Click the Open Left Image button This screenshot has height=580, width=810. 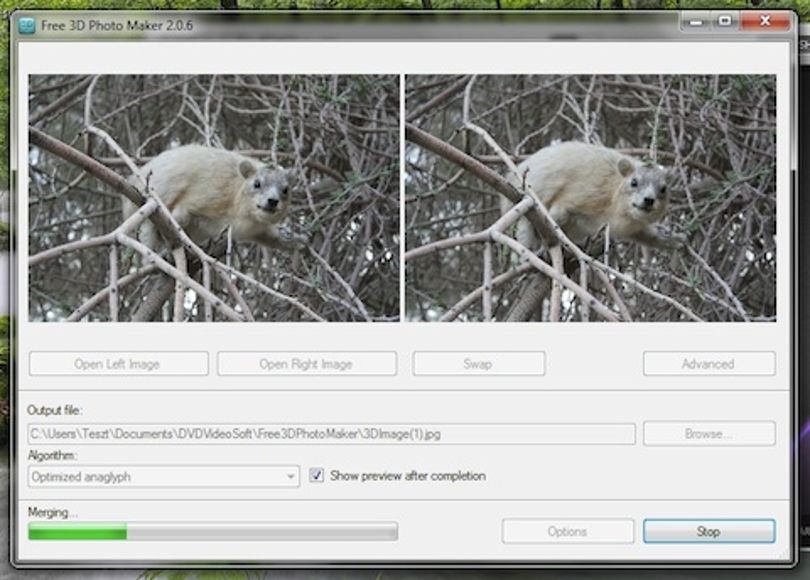coord(119,364)
